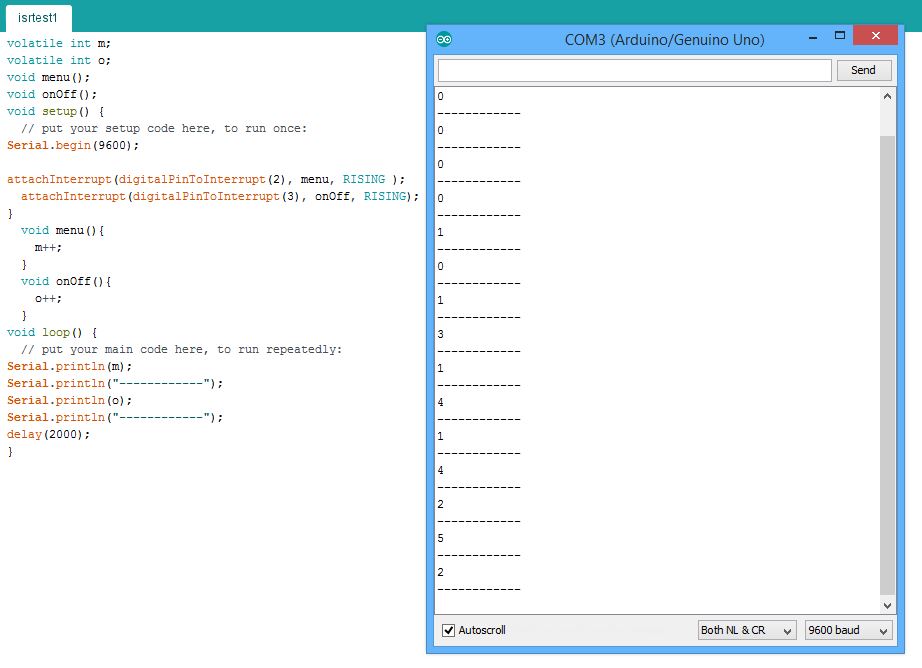Place cursor on the delay(2000) line
Image resolution: width=922 pixels, height=668 pixels.
pyautogui.click(x=50, y=434)
